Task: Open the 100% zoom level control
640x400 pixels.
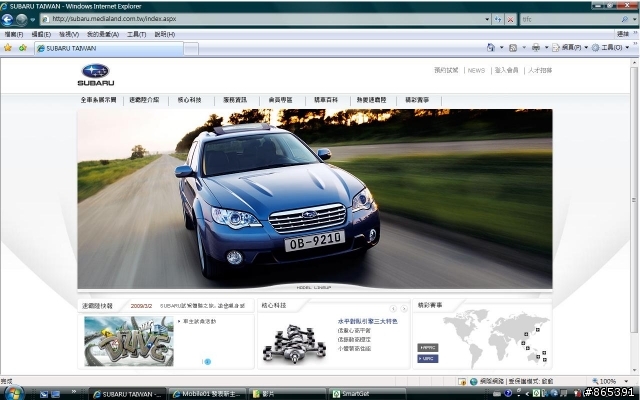Action: point(610,381)
